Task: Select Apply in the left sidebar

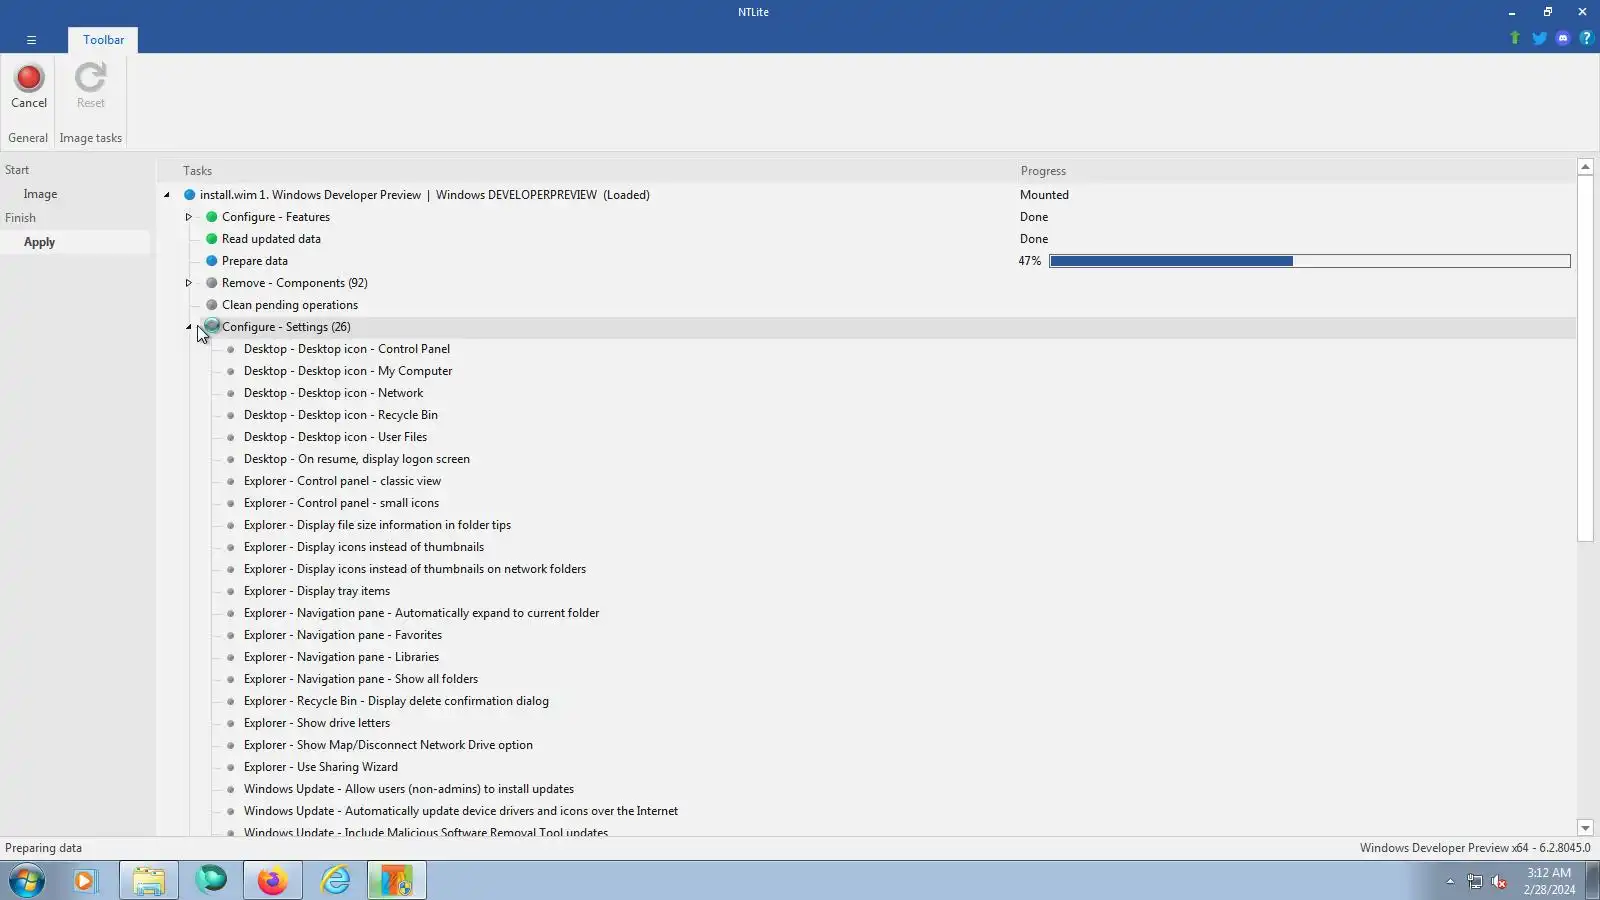Action: 39,242
